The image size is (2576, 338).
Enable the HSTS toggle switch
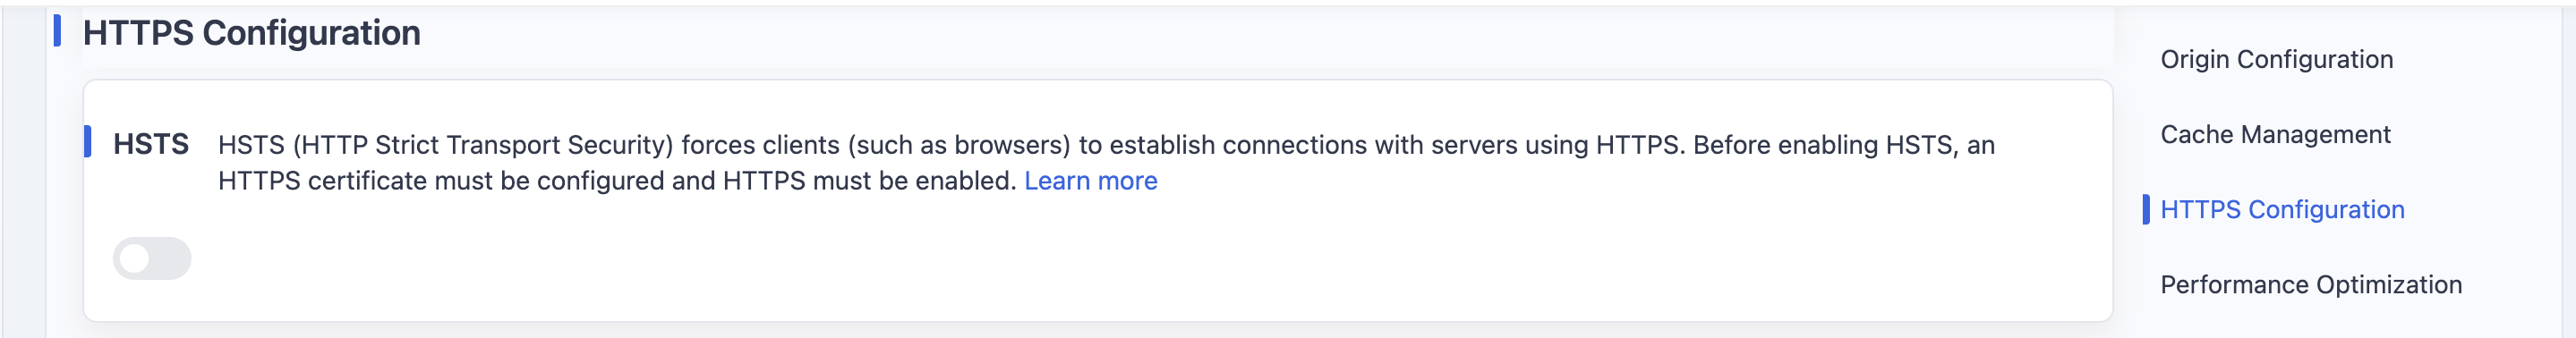[152, 258]
